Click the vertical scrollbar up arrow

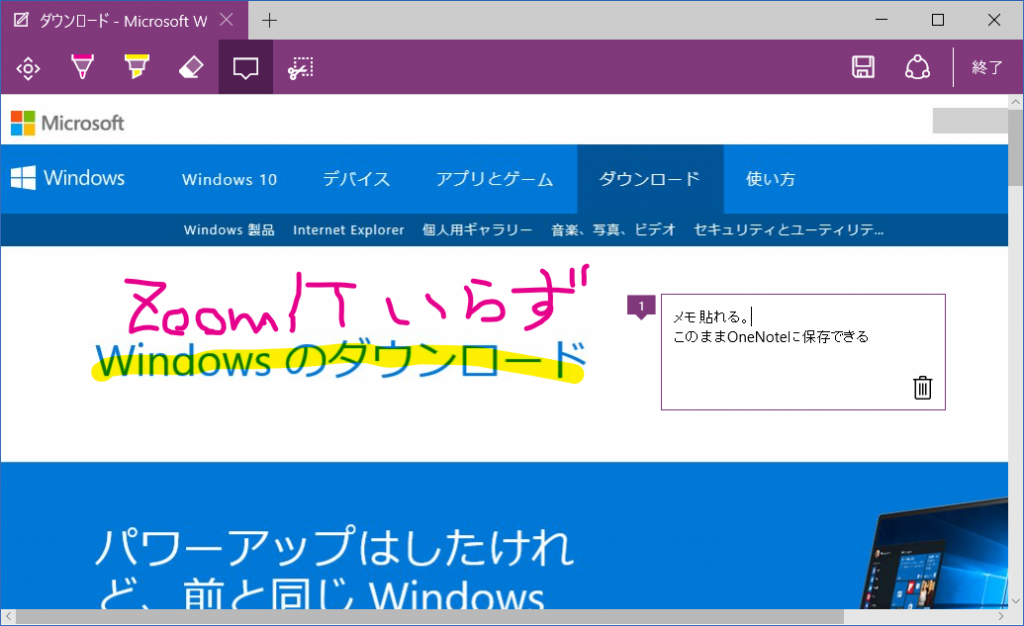coord(1016,102)
